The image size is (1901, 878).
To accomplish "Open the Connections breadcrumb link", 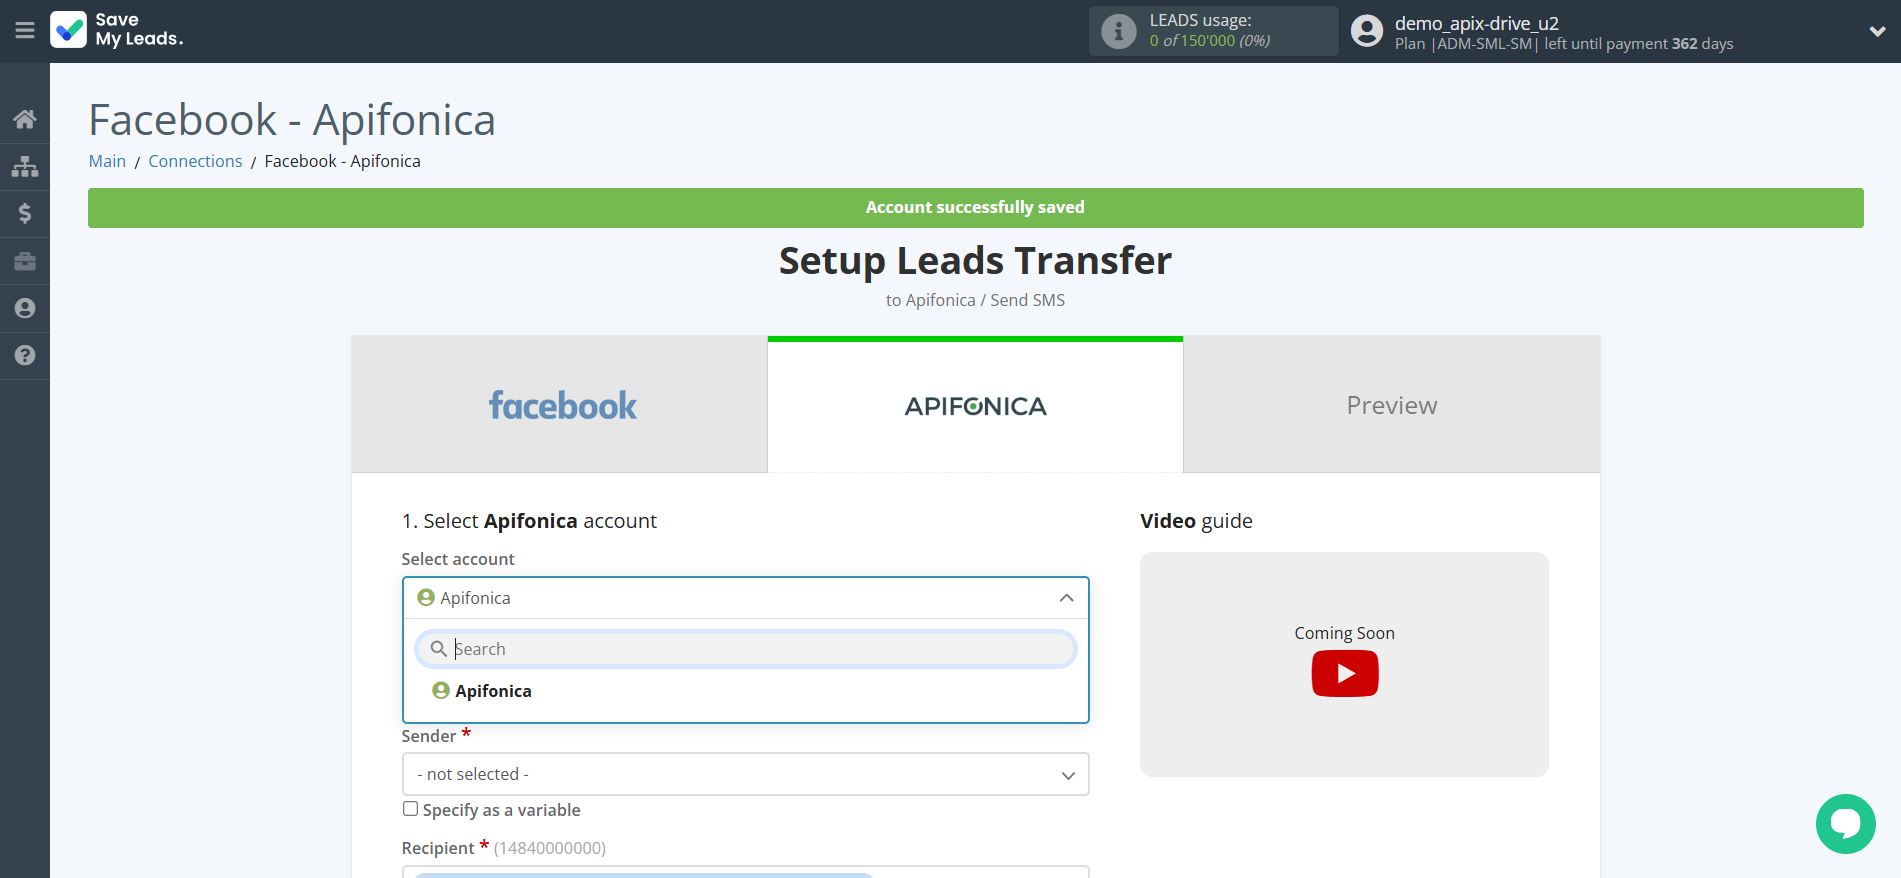I will pos(195,161).
